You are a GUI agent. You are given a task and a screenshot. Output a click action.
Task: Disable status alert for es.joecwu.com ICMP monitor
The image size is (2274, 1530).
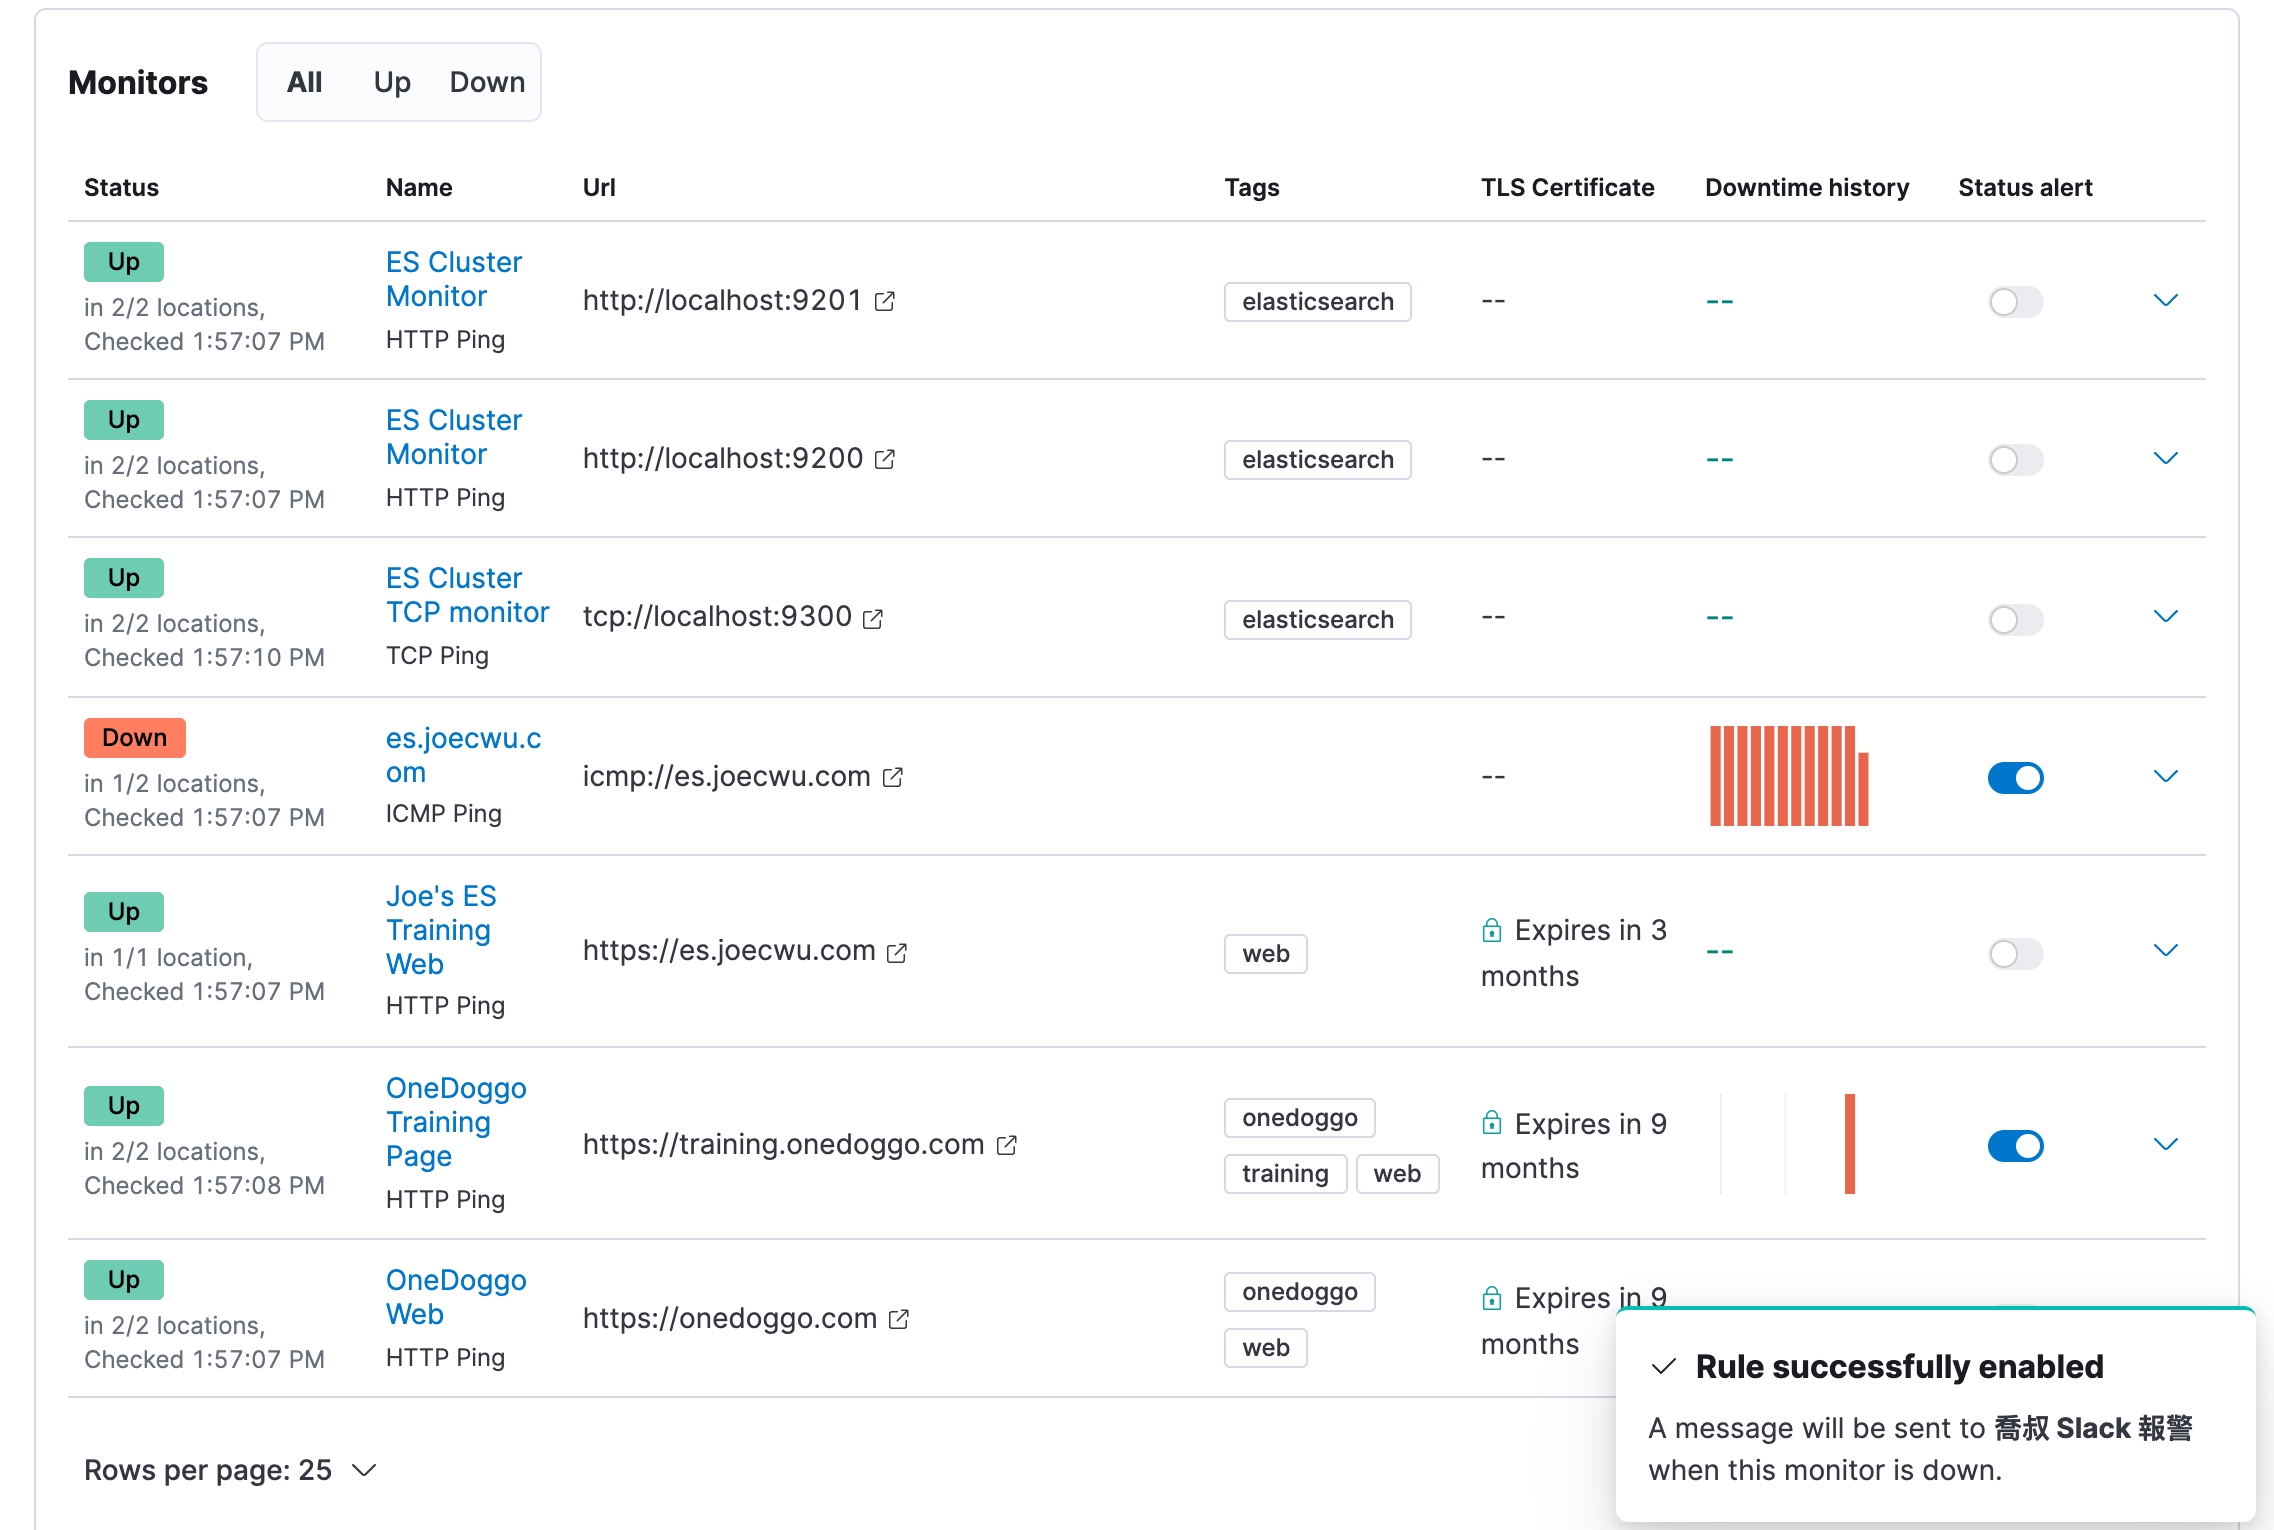coord(2015,778)
